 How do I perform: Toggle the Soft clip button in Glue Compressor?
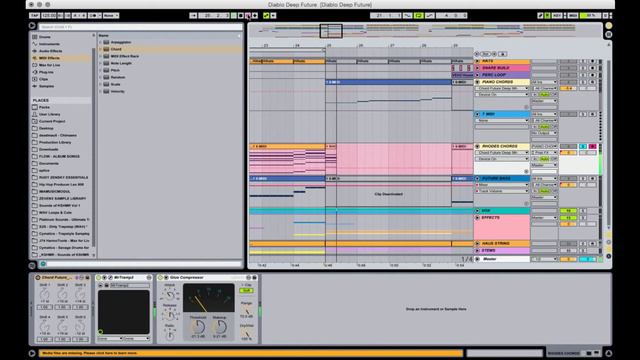pos(246,290)
